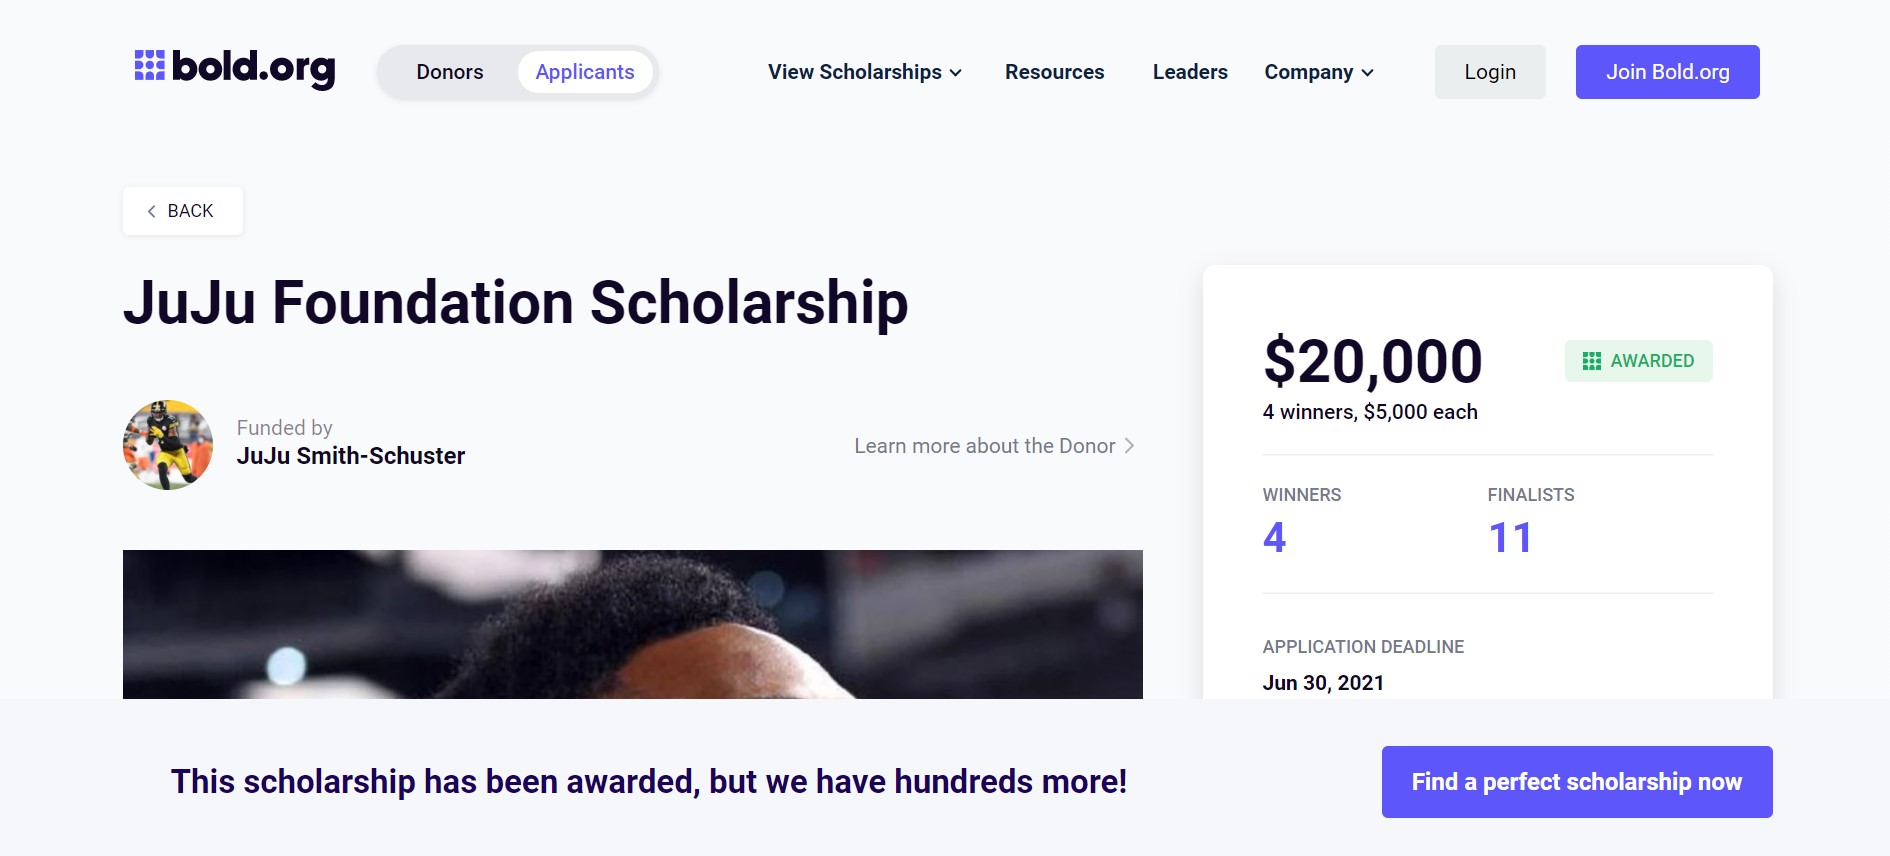Go to the Leaders page
Viewport: 1890px width, 856px height.
tap(1190, 72)
